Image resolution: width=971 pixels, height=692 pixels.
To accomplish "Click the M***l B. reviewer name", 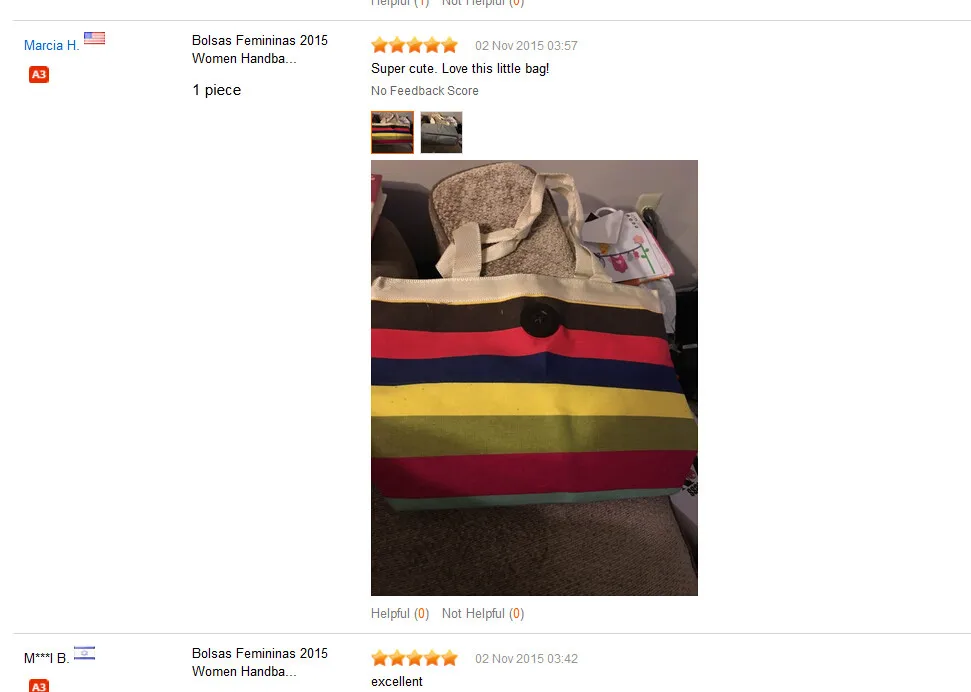I will 46,658.
